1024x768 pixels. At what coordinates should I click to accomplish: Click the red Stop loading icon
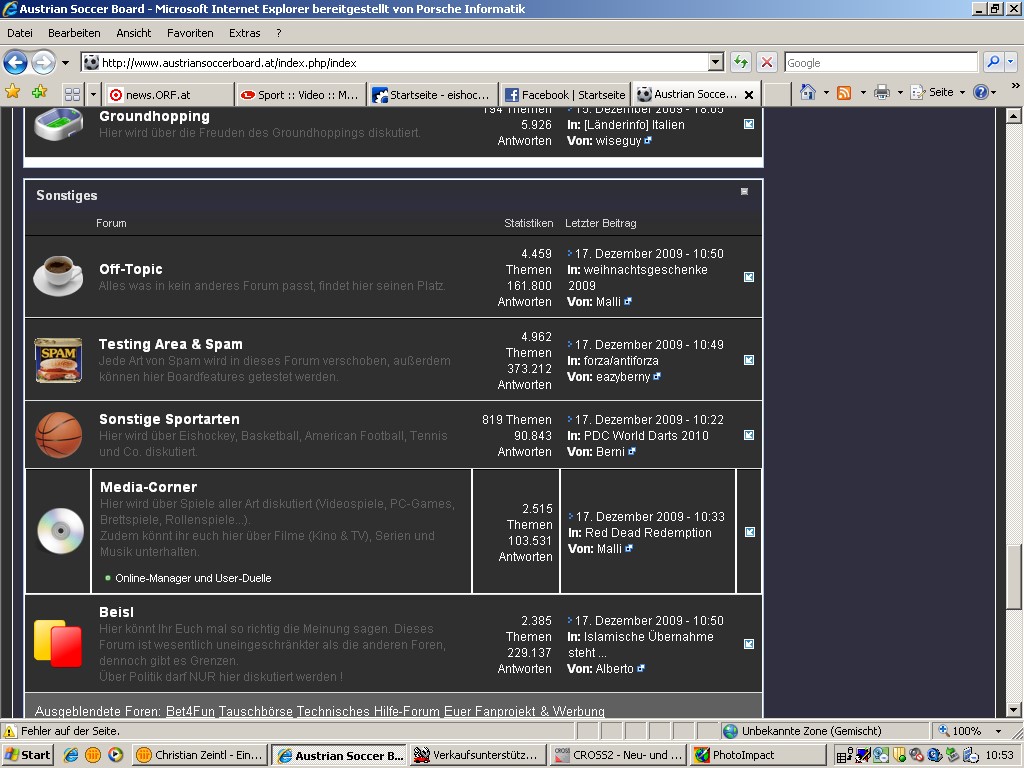click(767, 62)
